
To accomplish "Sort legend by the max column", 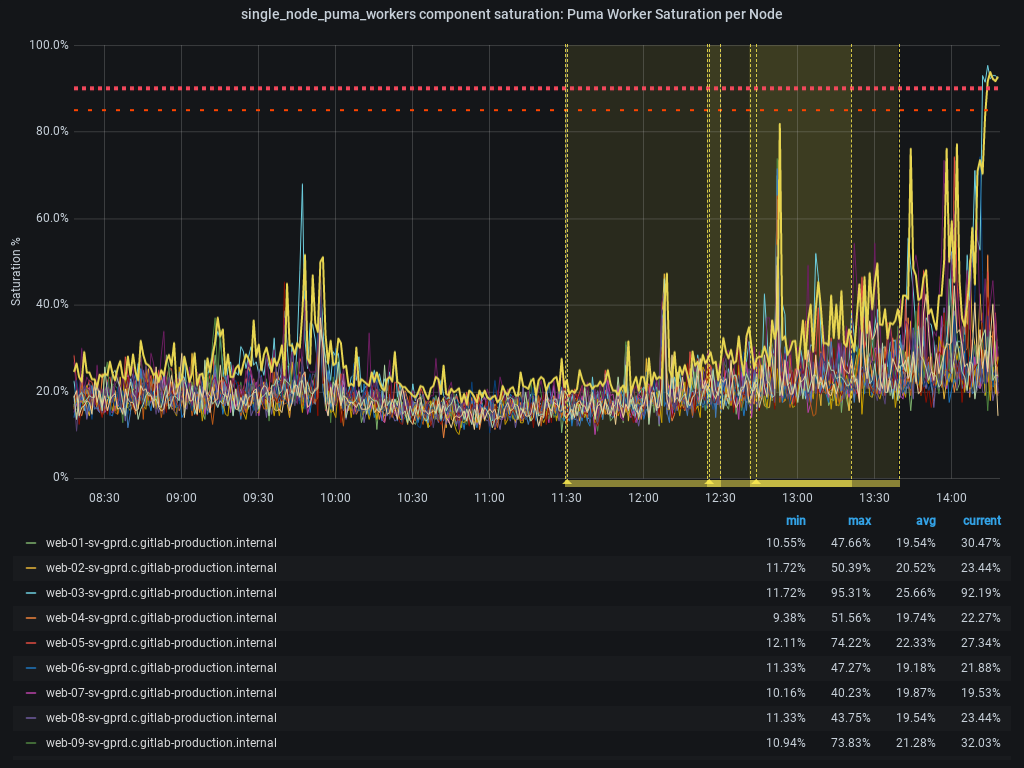I will click(859, 520).
